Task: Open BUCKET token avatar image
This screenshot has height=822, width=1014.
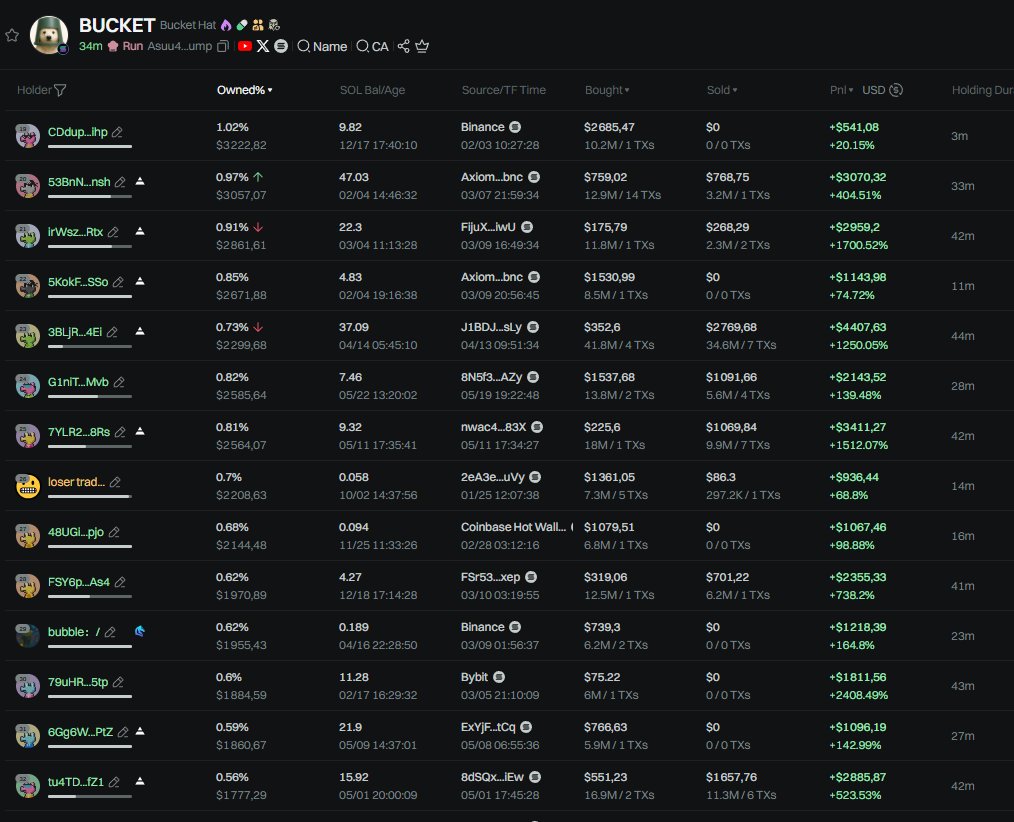Action: (49, 35)
